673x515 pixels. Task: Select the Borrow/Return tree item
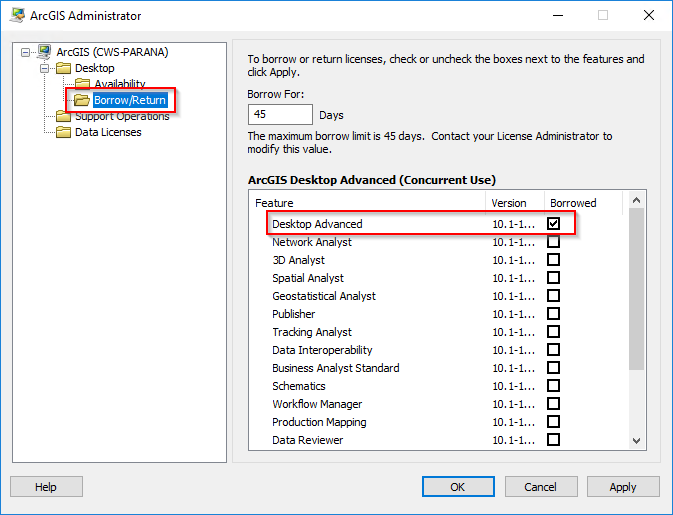pyautogui.click(x=130, y=100)
